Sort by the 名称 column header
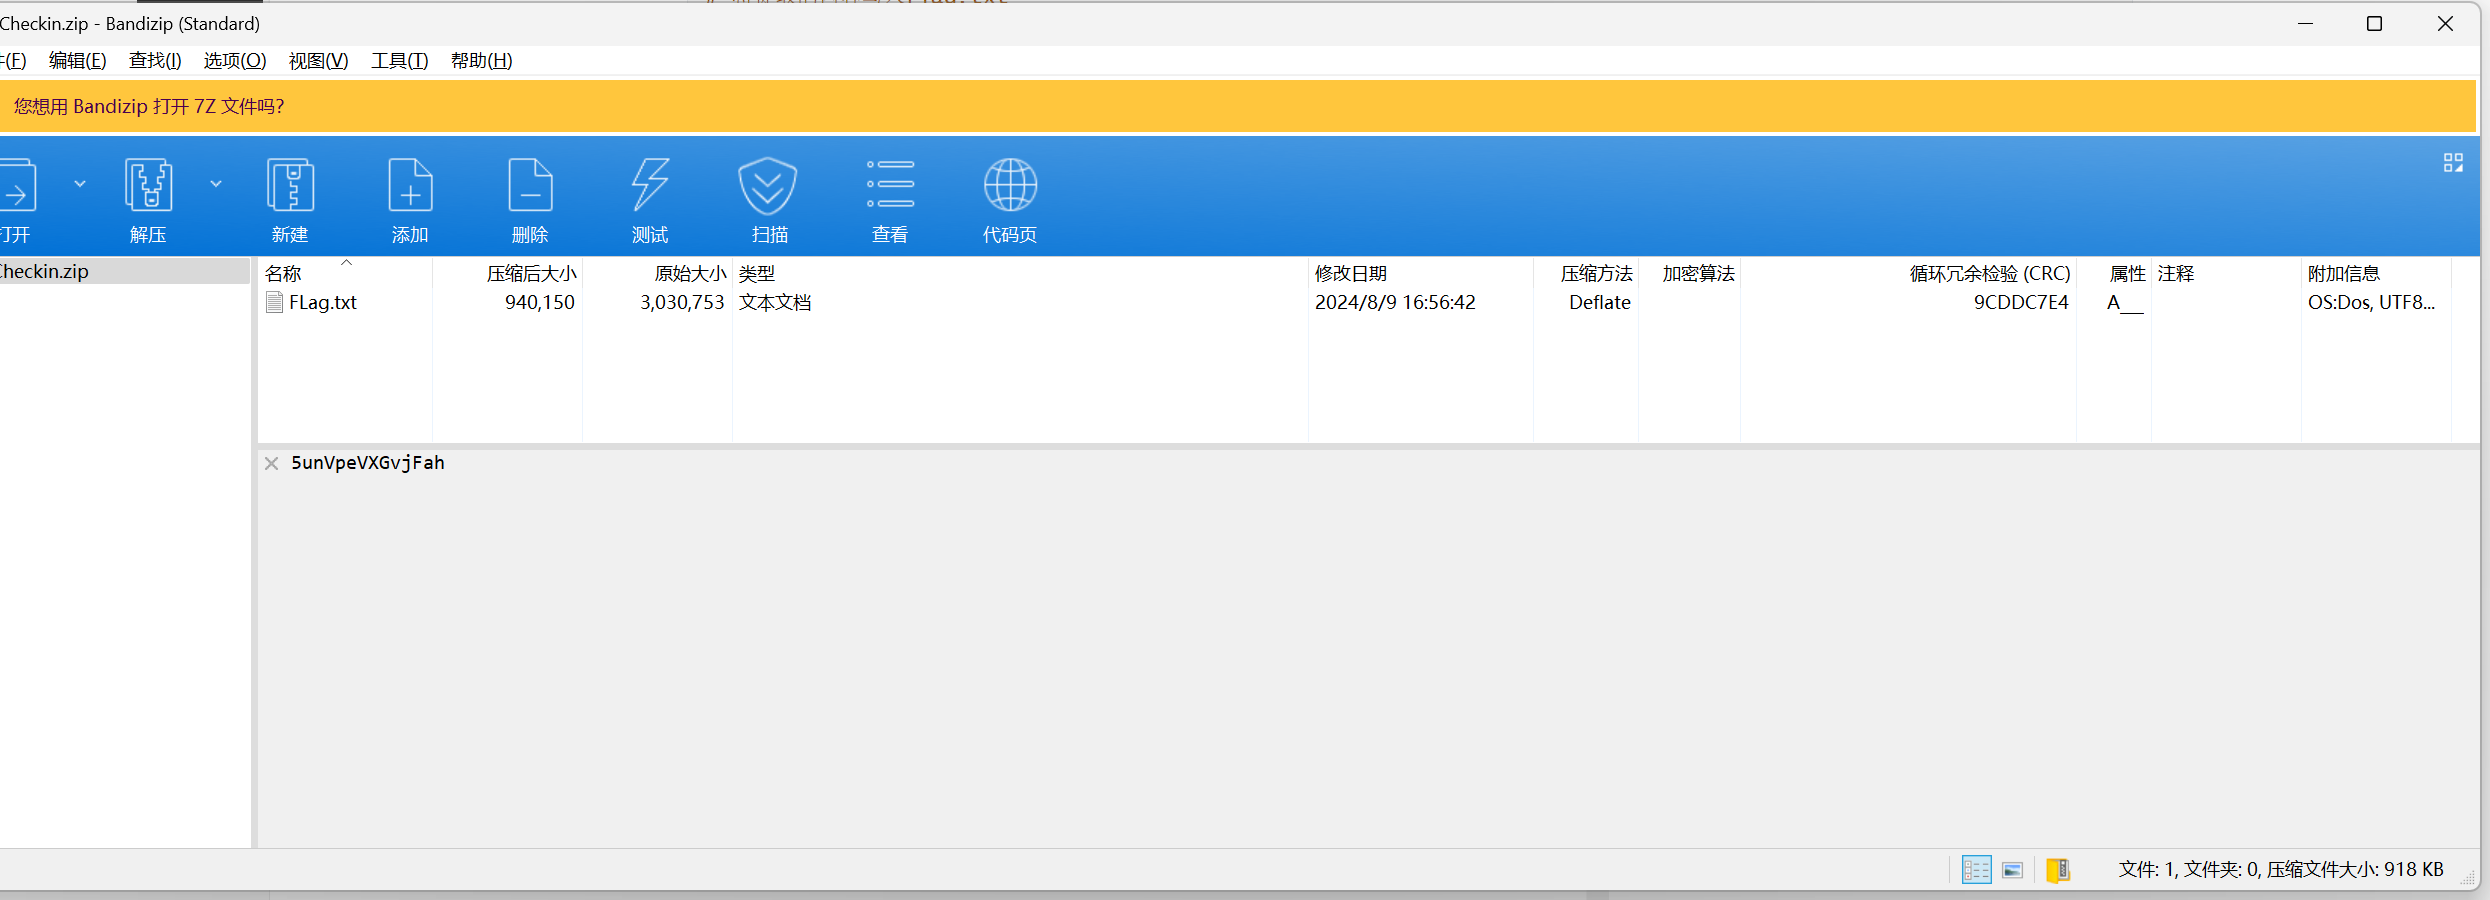Viewport: 2490px width, 900px height. click(x=345, y=273)
